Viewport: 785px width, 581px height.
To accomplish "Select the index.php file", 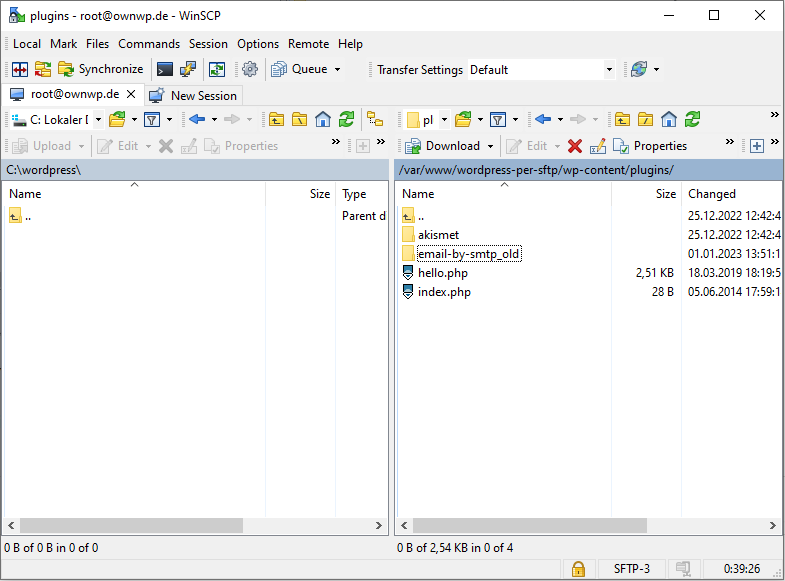I will (x=445, y=292).
